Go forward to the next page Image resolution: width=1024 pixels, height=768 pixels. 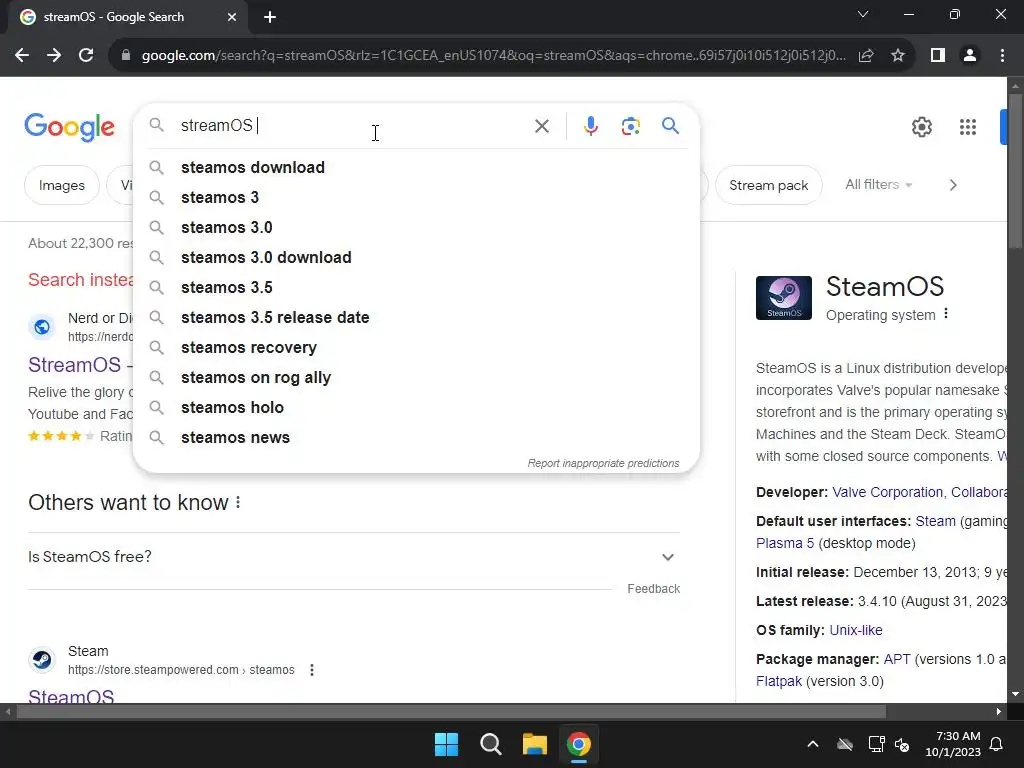(54, 56)
